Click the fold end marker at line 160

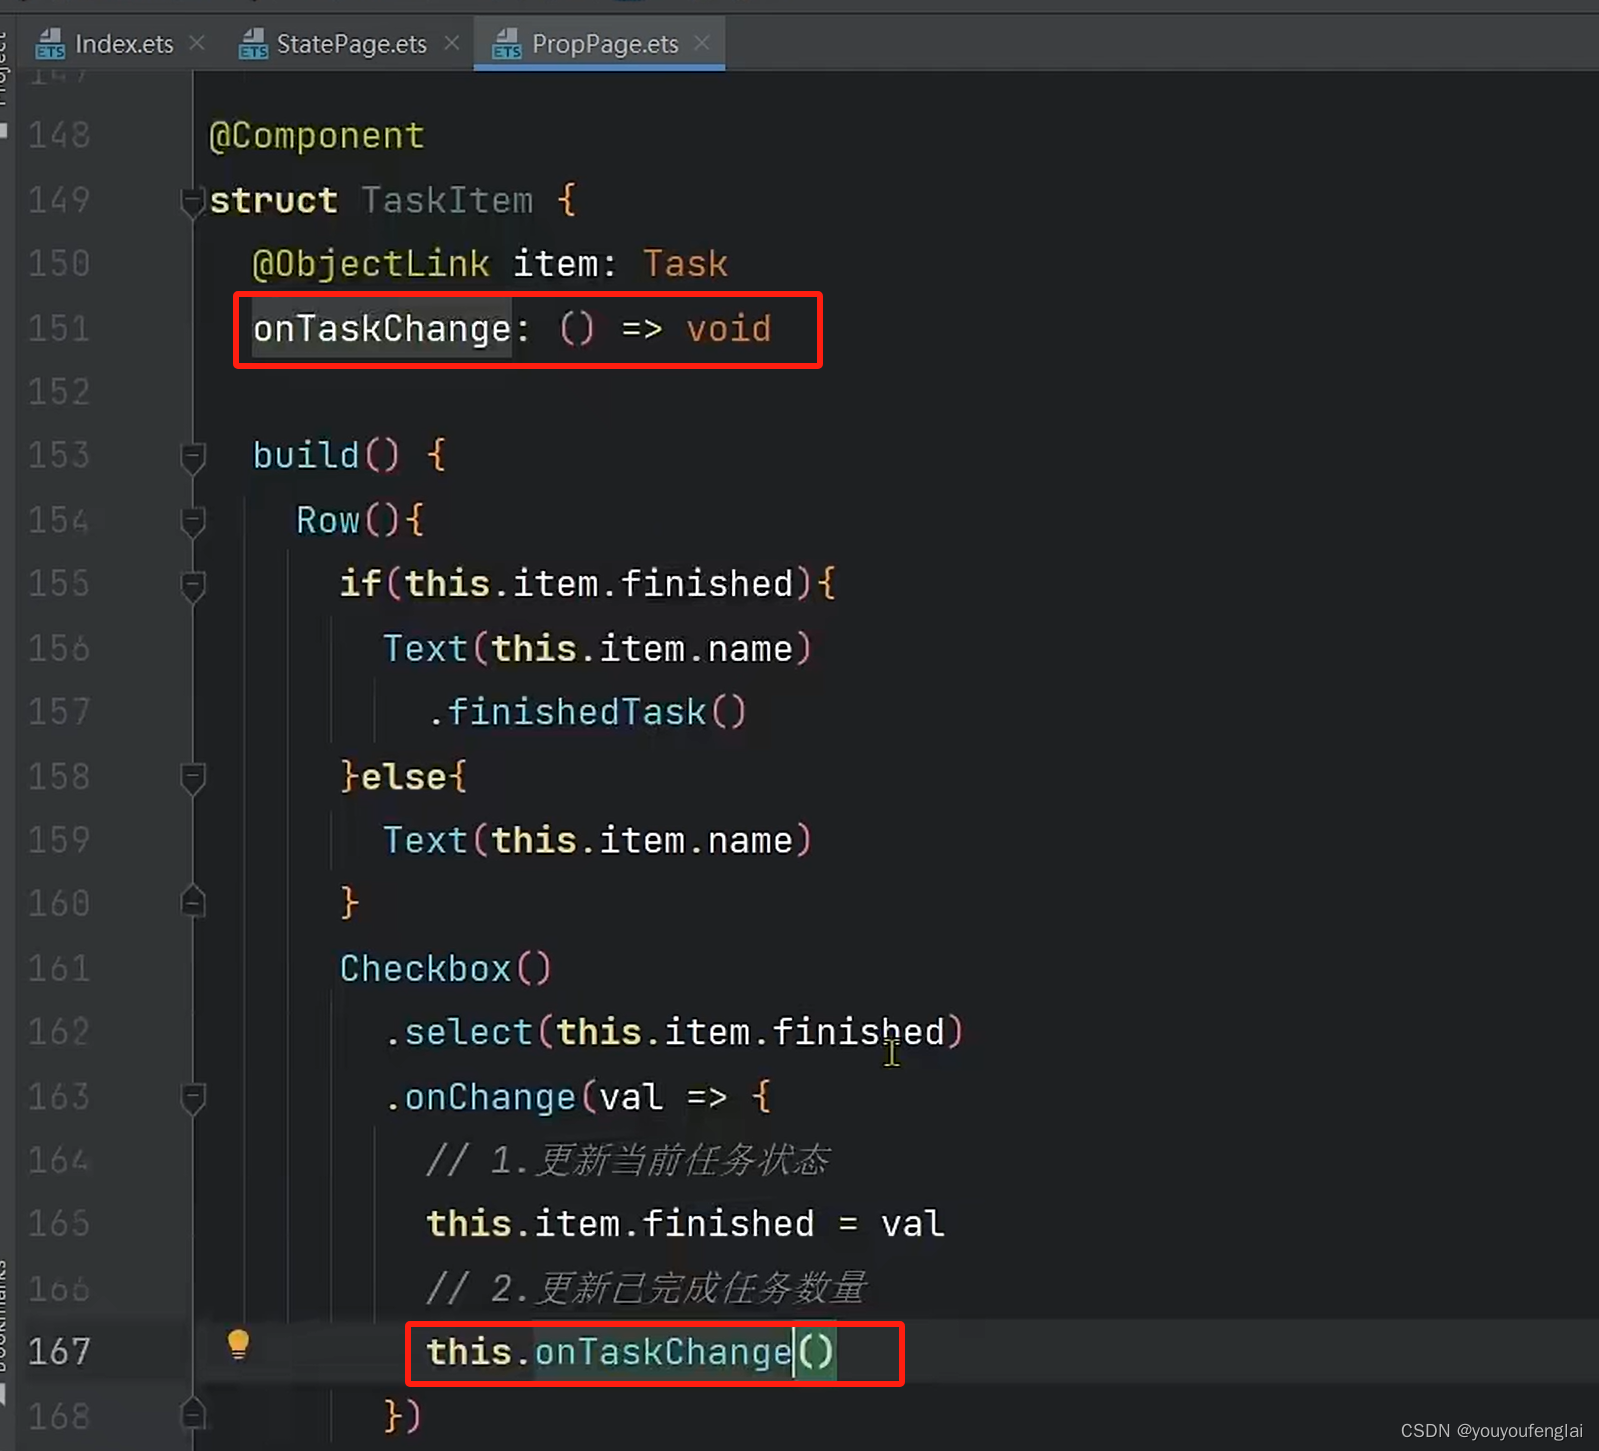(x=193, y=903)
